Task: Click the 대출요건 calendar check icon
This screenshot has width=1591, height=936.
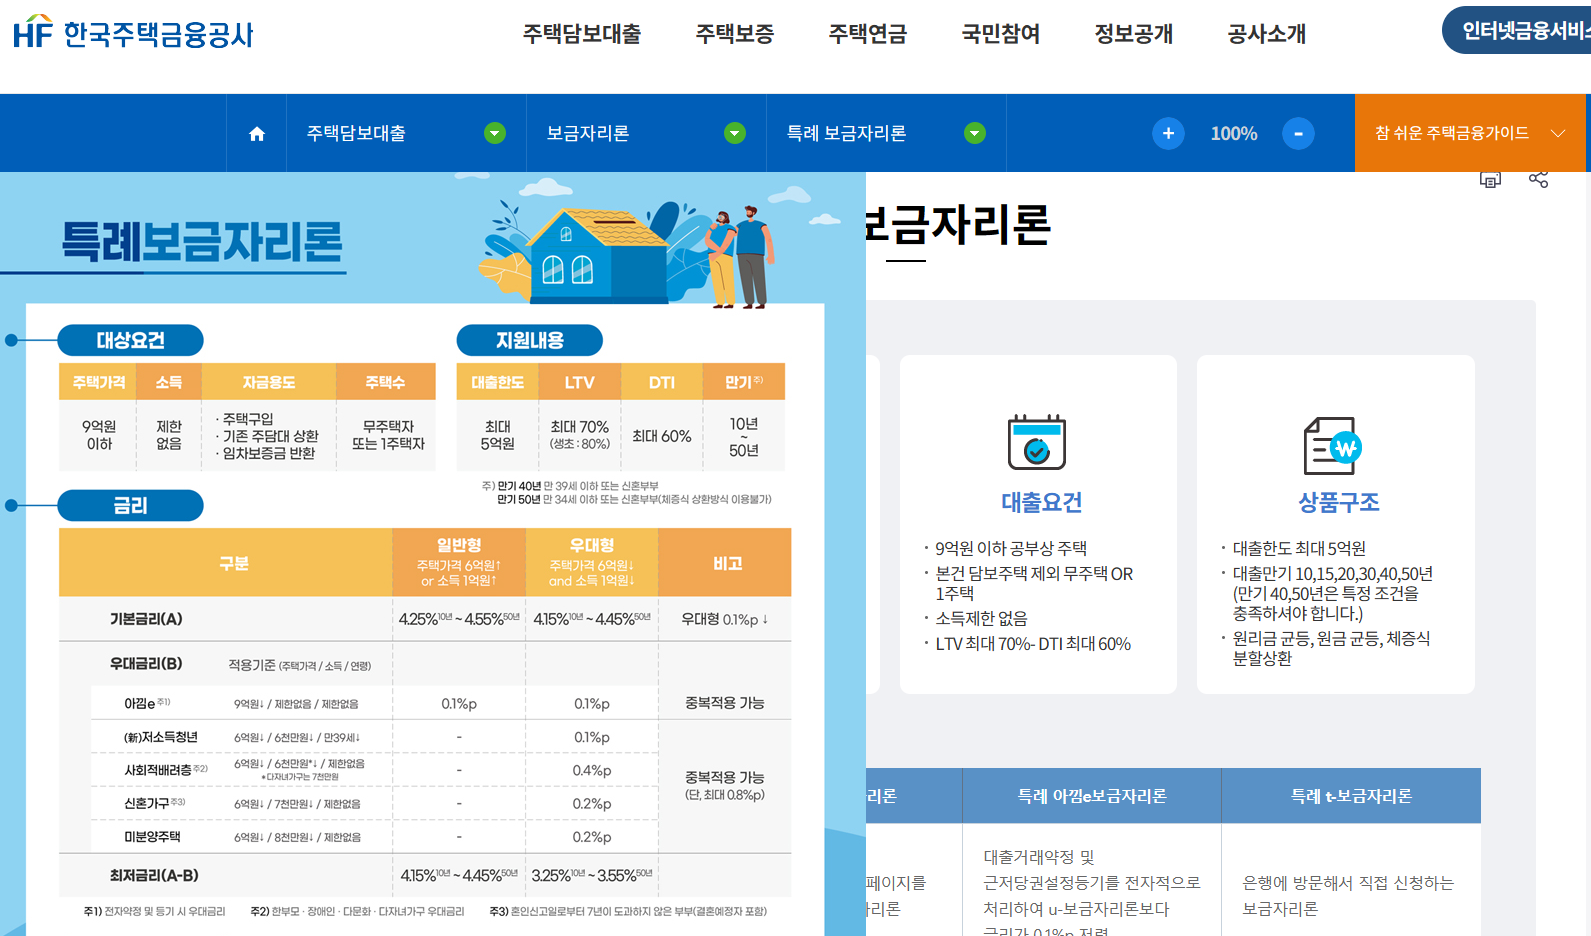Action: [x=1037, y=441]
